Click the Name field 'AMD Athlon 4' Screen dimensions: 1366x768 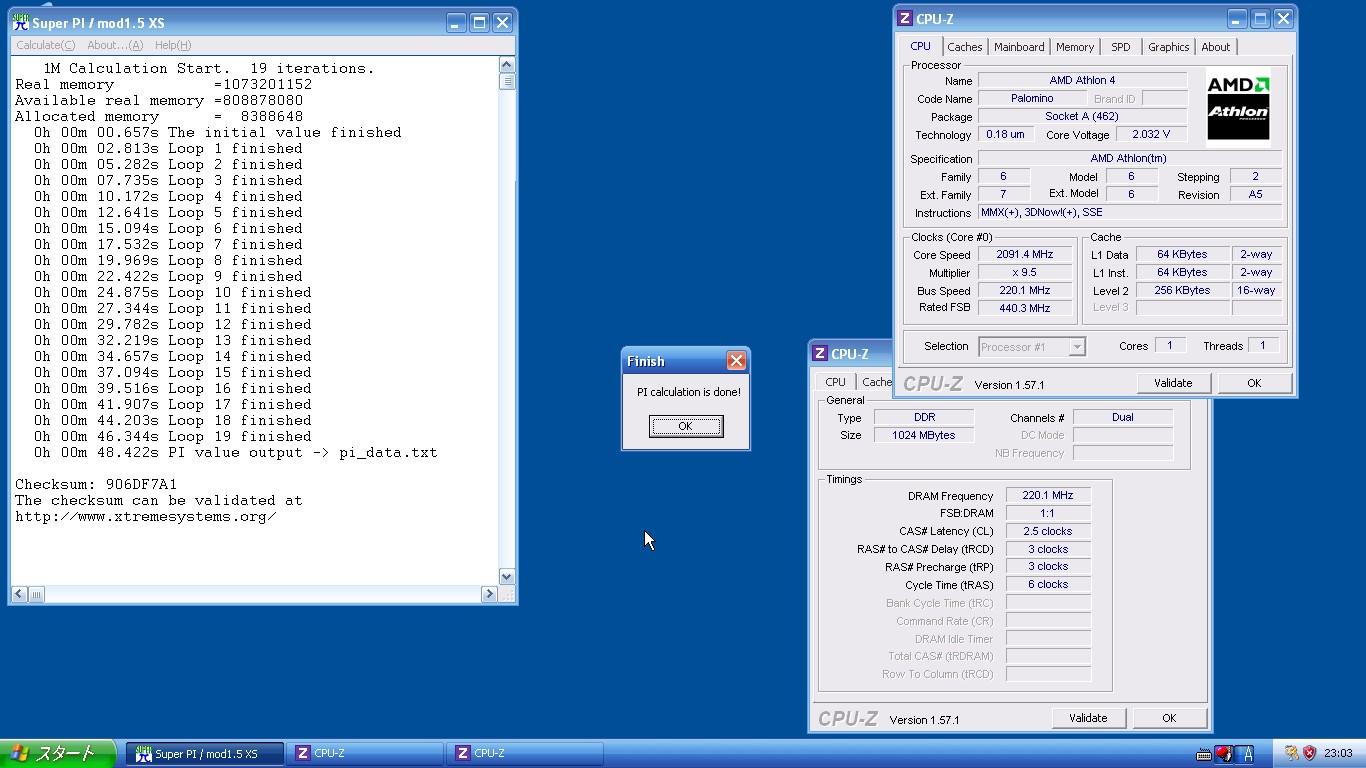(1082, 80)
